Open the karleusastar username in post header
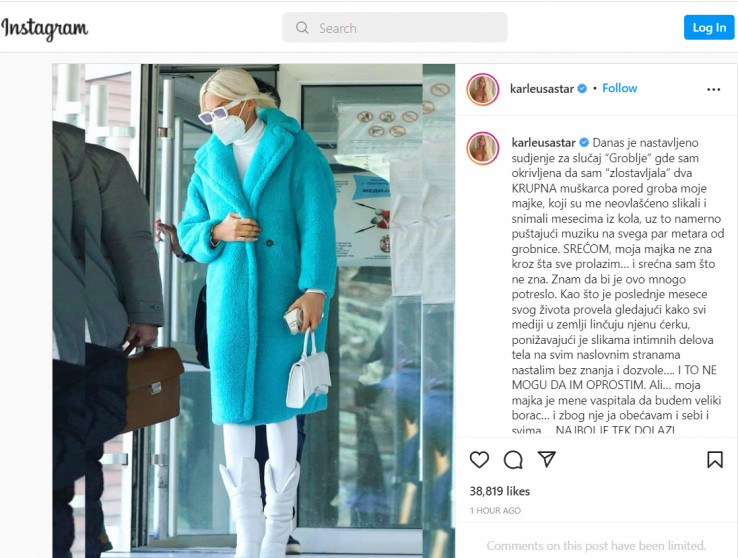This screenshot has width=738, height=558. tap(542, 88)
